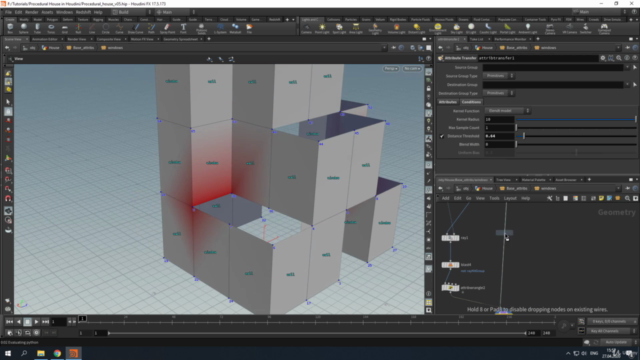Choose the Tube shelf tool
This screenshot has height=360, width=640.
pyautogui.click(x=37, y=28)
